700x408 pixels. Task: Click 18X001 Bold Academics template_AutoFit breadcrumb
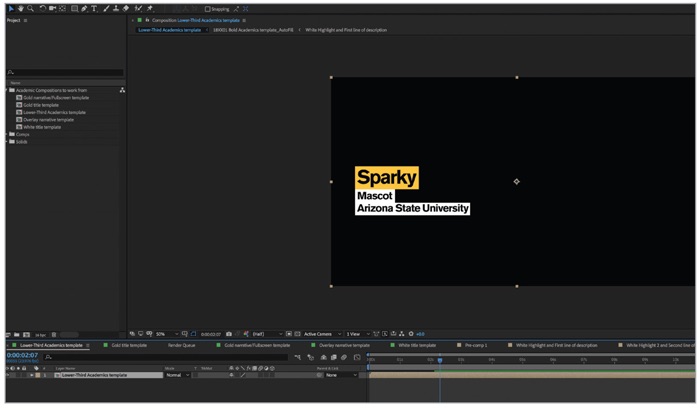(253, 30)
